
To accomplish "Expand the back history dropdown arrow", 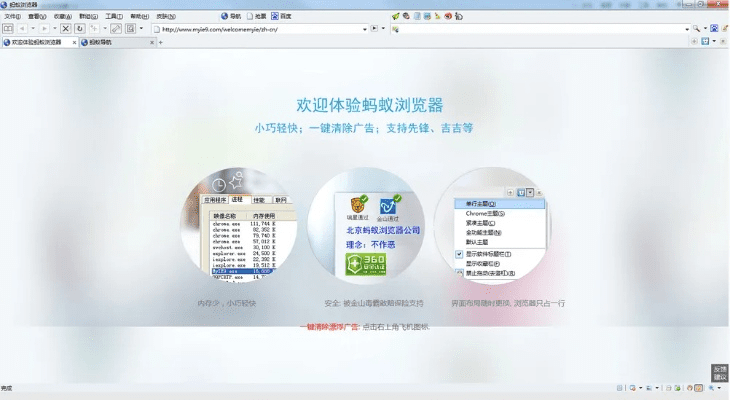I will pos(33,29).
